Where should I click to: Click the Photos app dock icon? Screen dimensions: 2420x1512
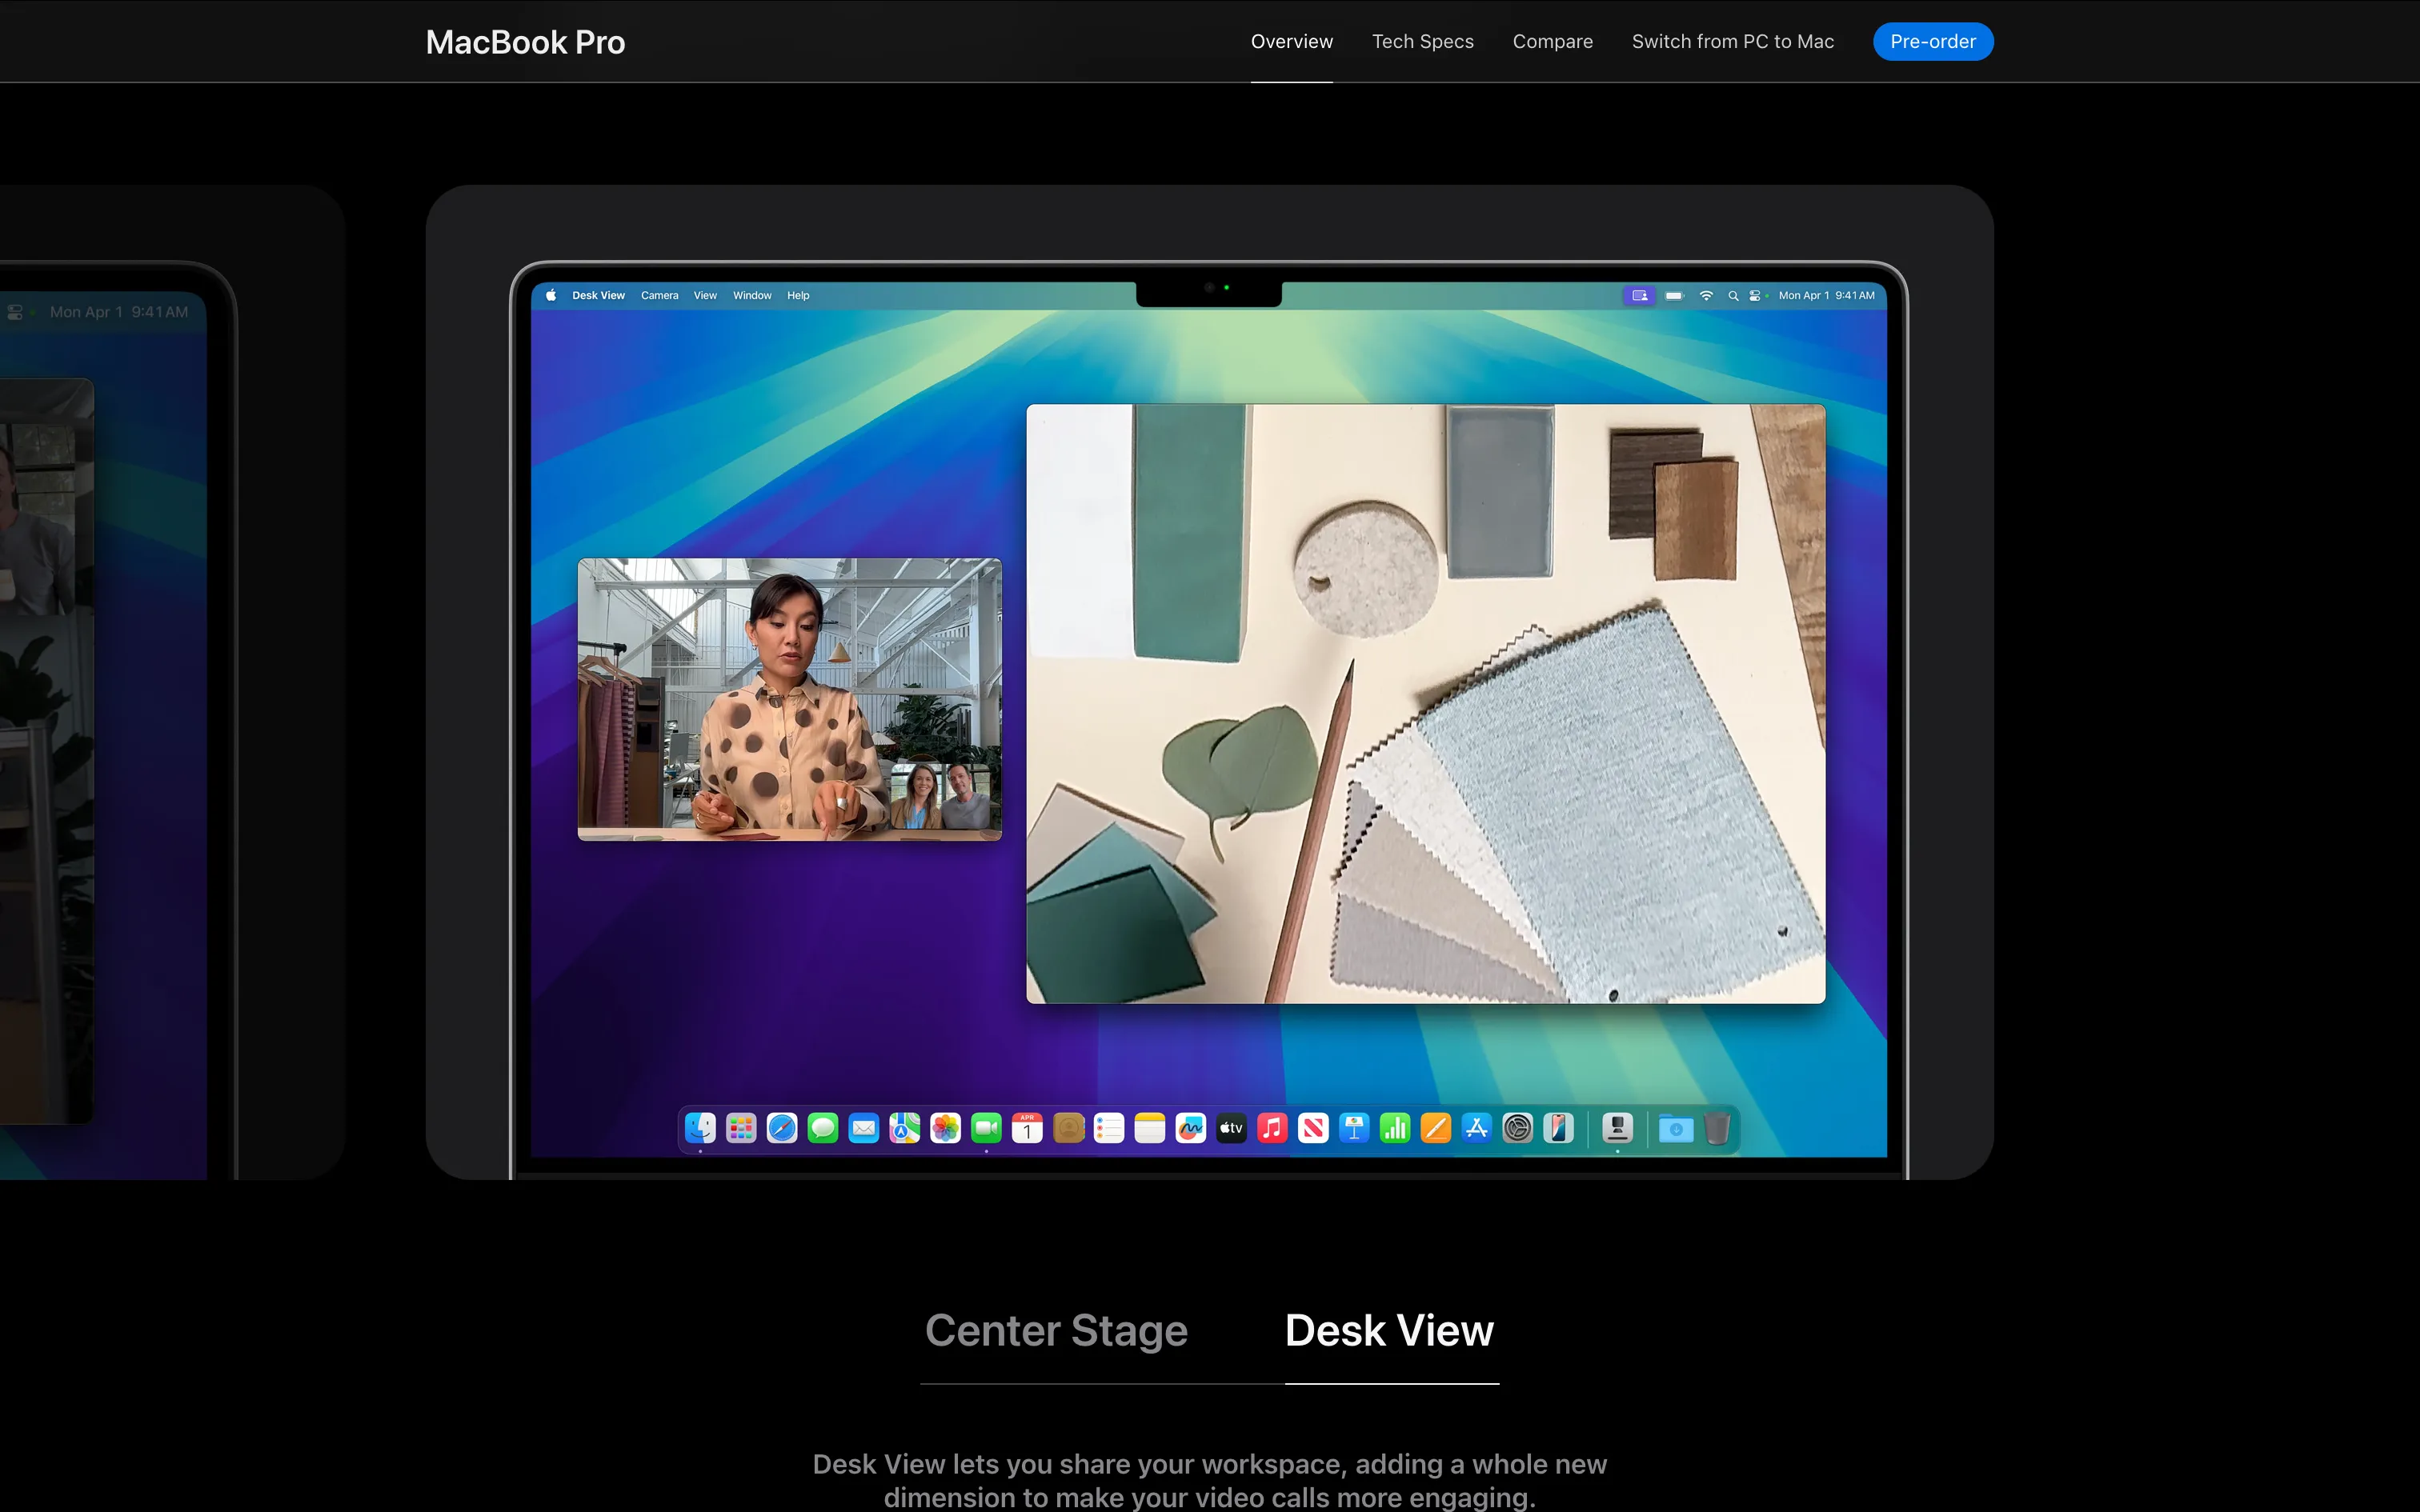[x=945, y=1128]
